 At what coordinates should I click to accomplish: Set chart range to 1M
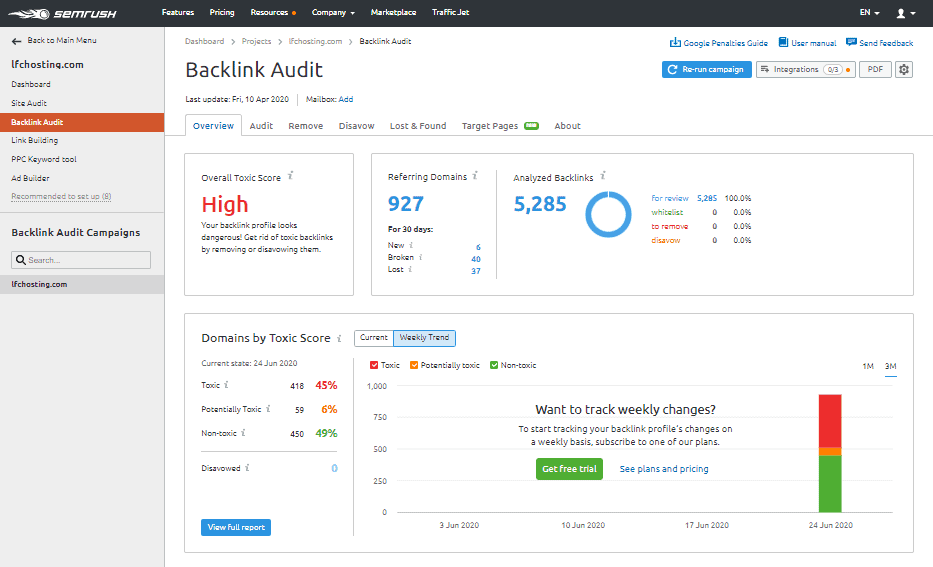(x=868, y=366)
